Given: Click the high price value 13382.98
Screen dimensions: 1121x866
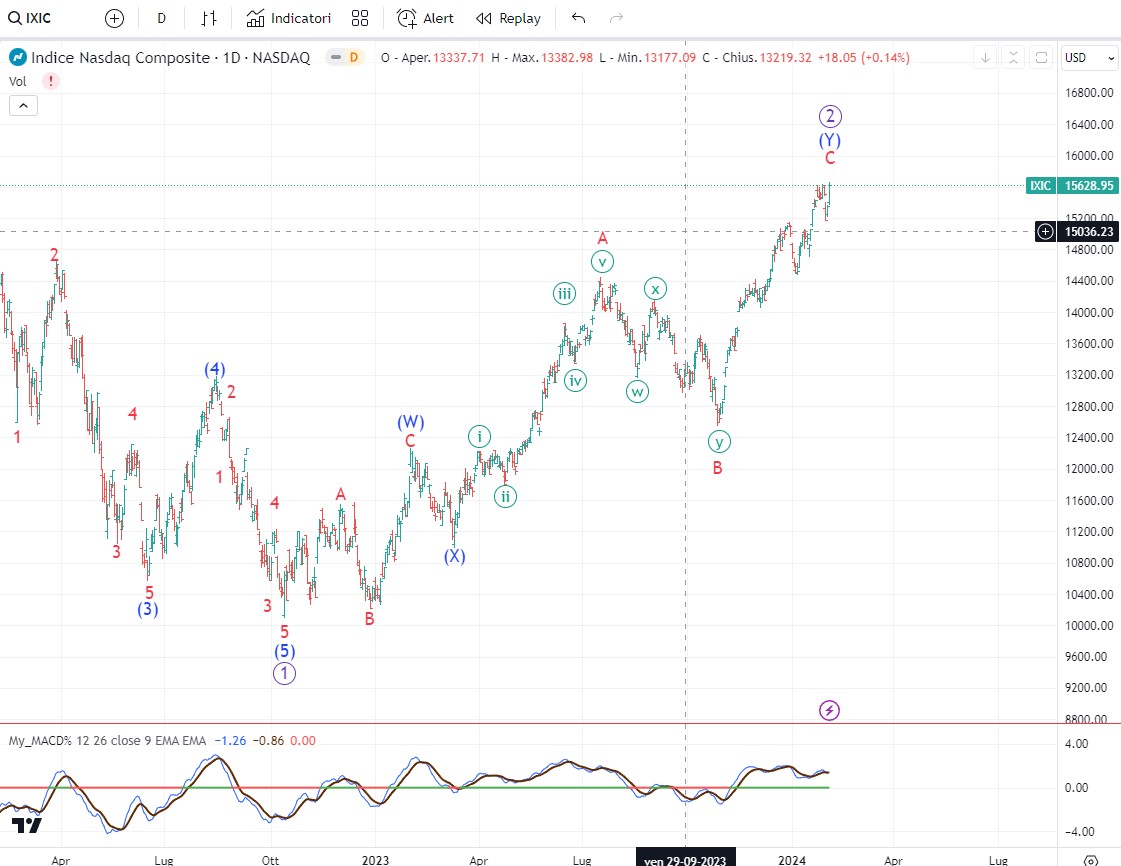Looking at the screenshot, I should pyautogui.click(x=567, y=58).
